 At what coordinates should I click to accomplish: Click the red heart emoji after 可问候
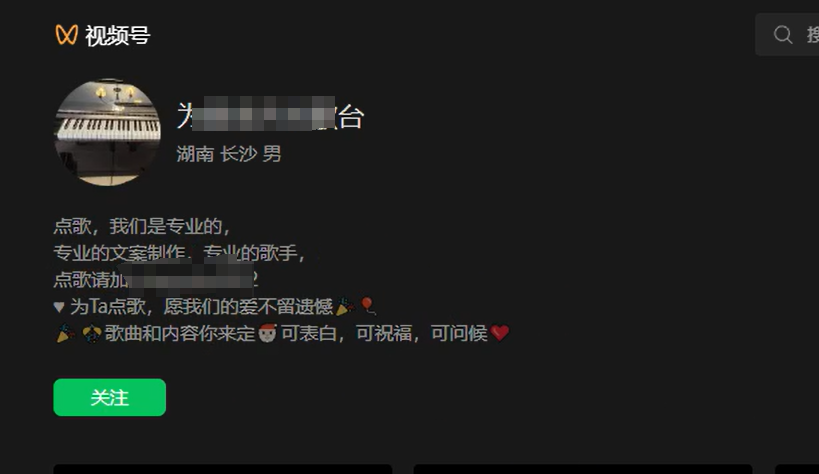coord(500,333)
